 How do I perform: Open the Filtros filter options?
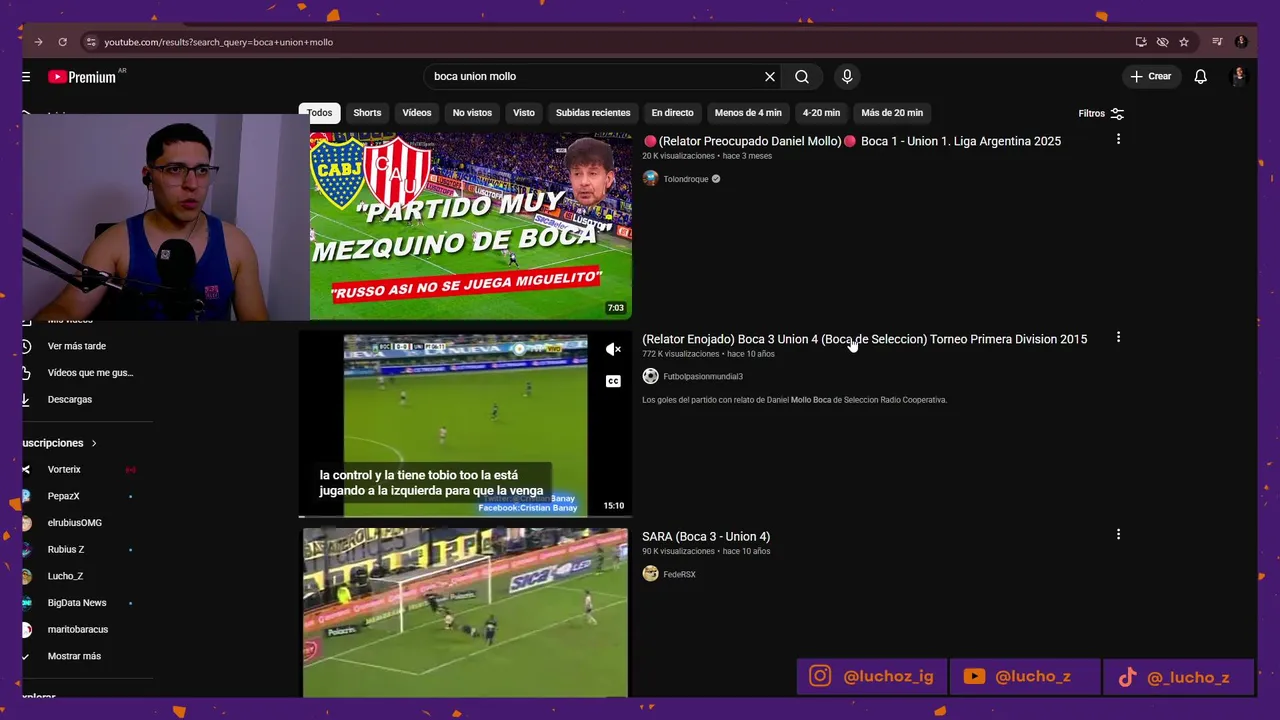coord(1101,113)
